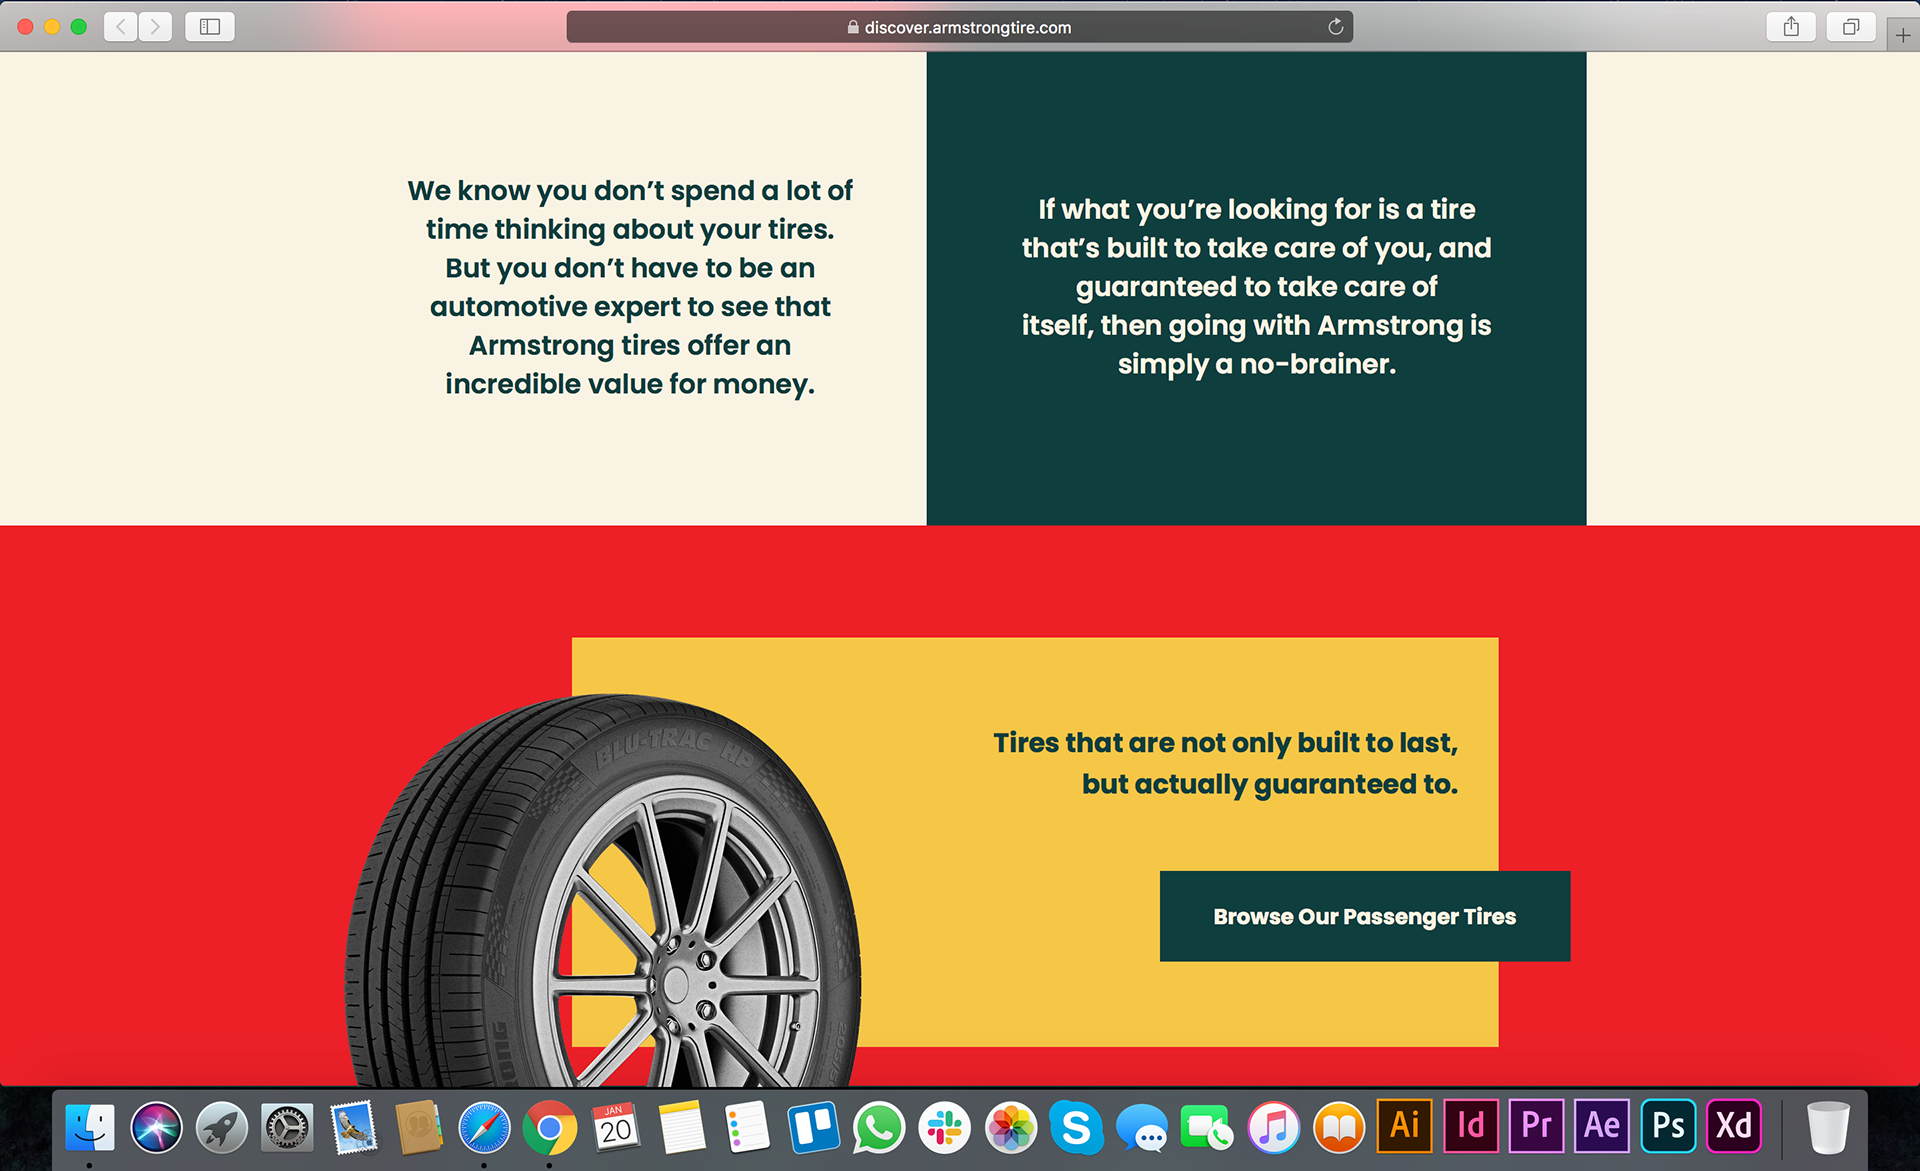Launch Adobe Photoshop from the Dock
1920x1171 pixels.
pos(1668,1126)
